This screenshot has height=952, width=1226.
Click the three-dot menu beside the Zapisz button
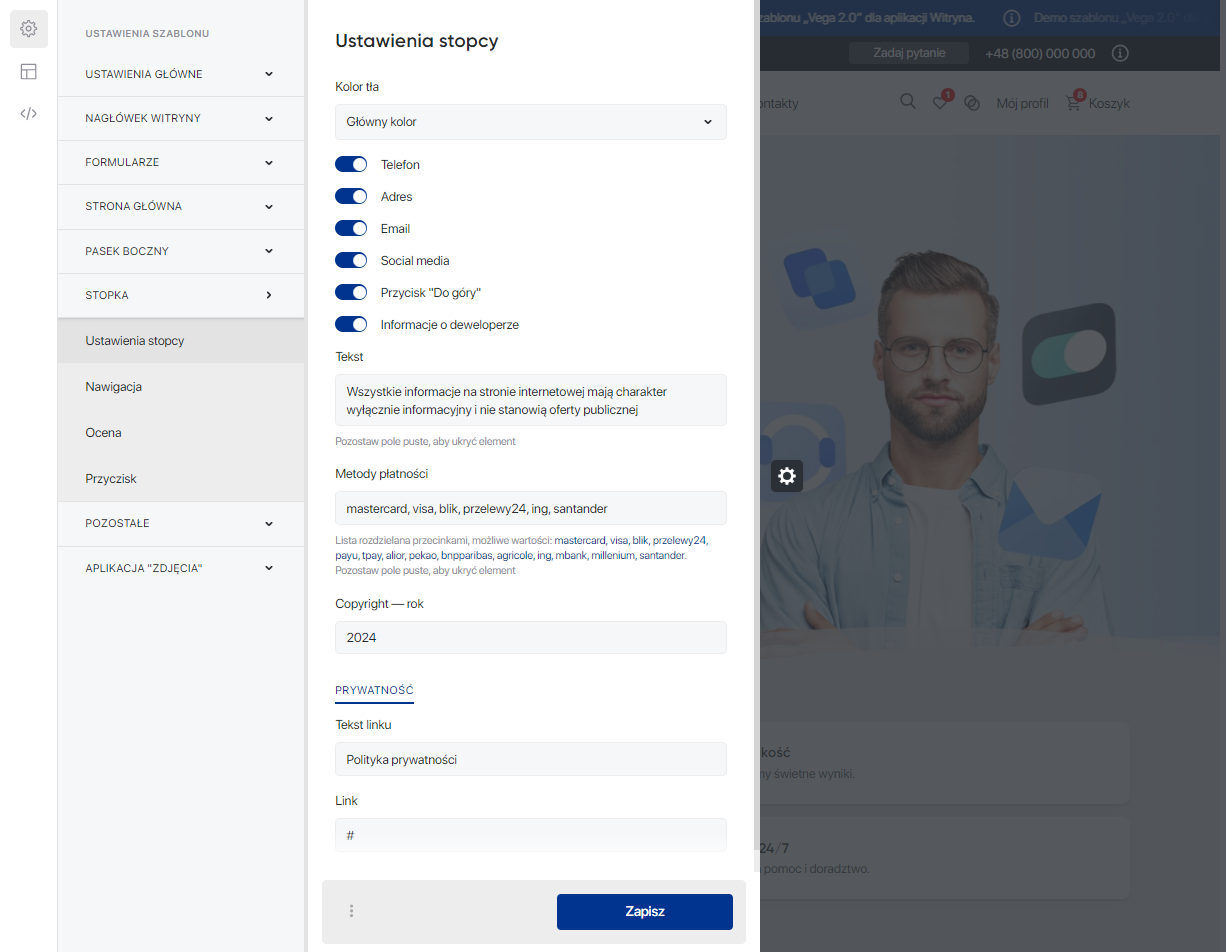(x=351, y=911)
